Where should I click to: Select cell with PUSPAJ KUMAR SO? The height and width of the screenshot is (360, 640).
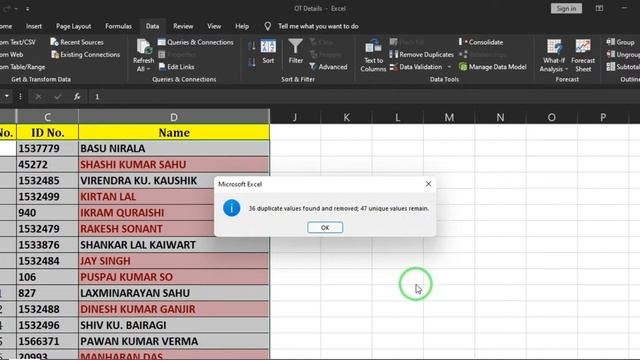(174, 277)
